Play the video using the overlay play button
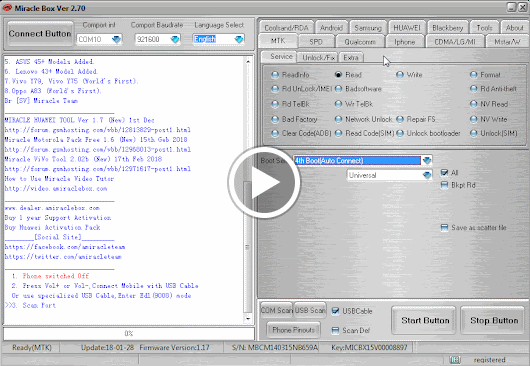This screenshot has width=530, height=366. click(264, 182)
